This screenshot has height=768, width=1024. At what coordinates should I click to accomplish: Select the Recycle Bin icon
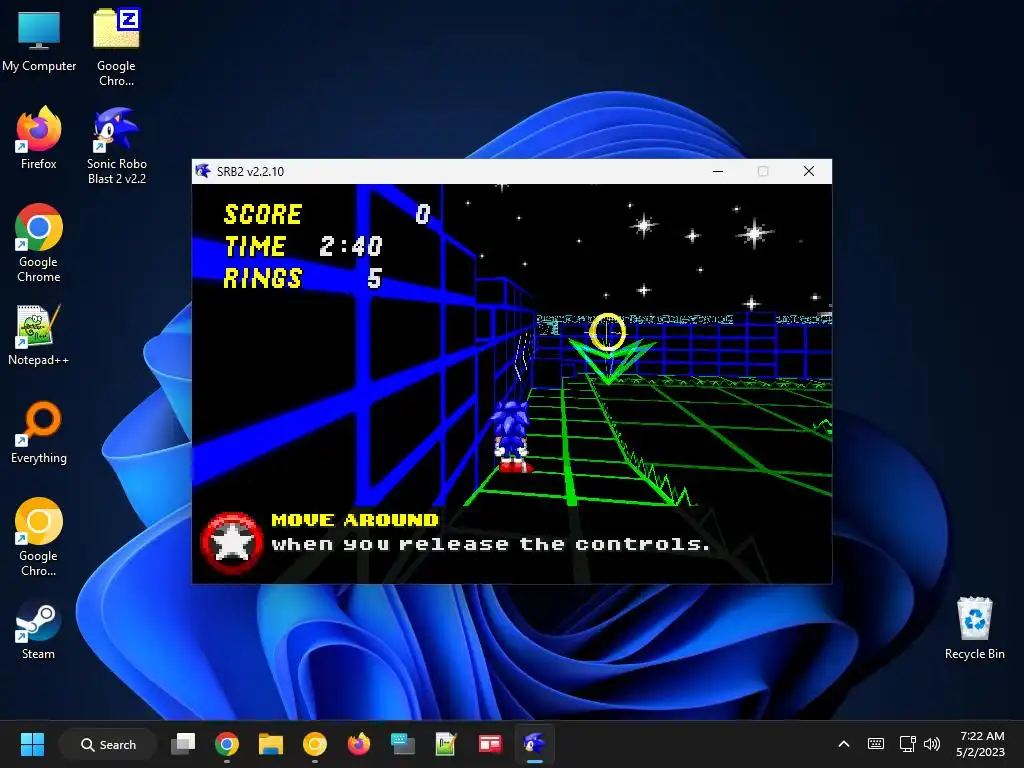point(974,629)
